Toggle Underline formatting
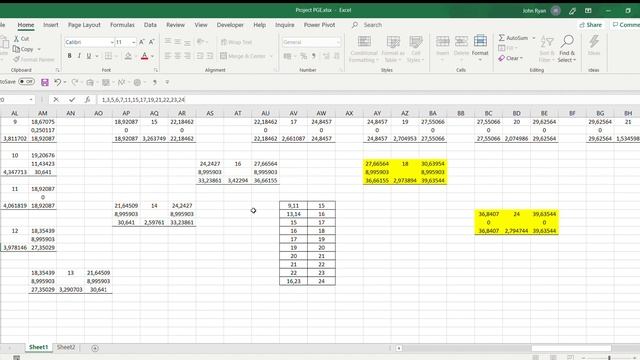Image resolution: width=640 pixels, height=360 pixels. (89, 56)
